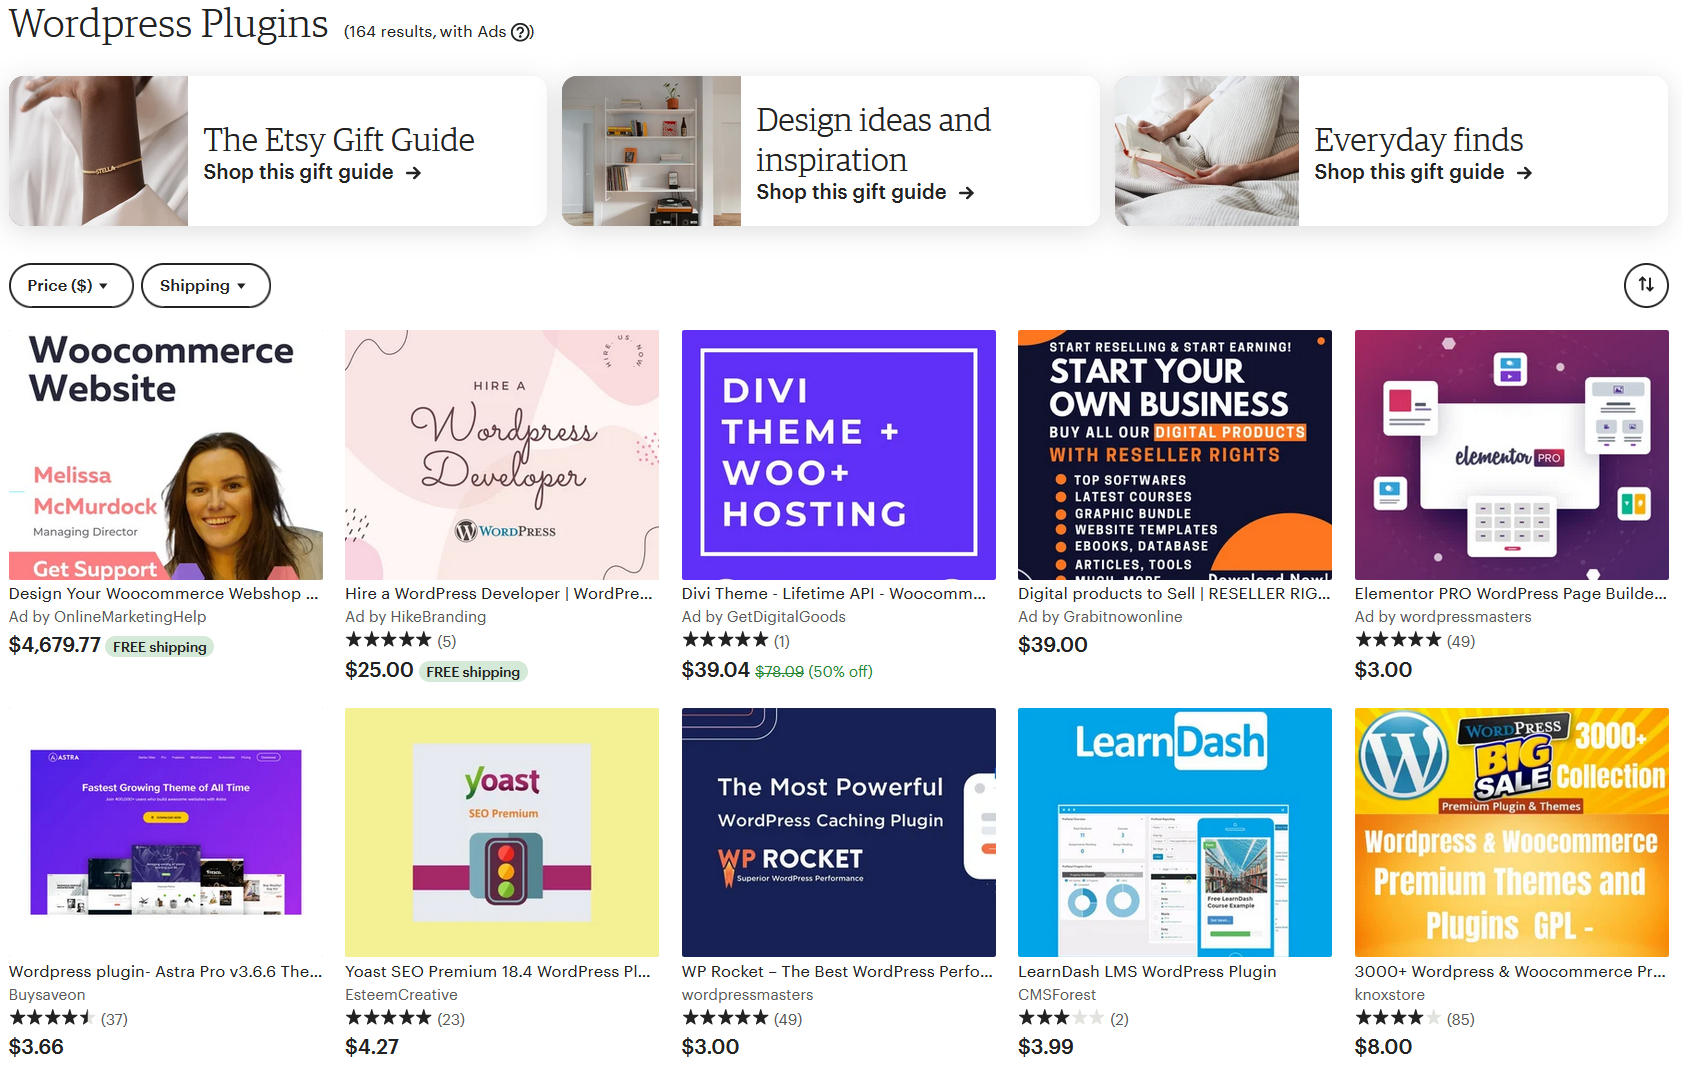This screenshot has height=1071, width=1682.
Task: Open Elementor PRO WordPress Page Builder title
Action: [1511, 593]
